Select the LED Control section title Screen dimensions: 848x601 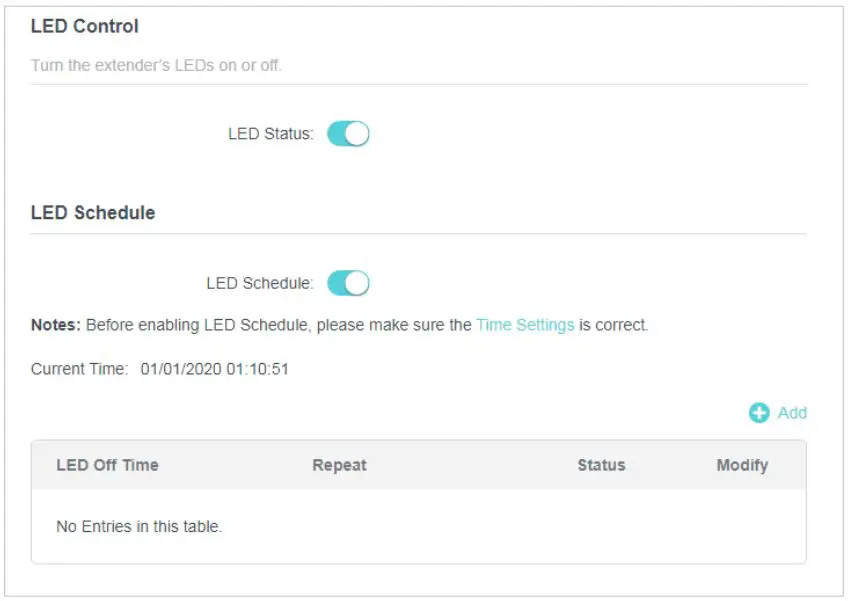[84, 27]
